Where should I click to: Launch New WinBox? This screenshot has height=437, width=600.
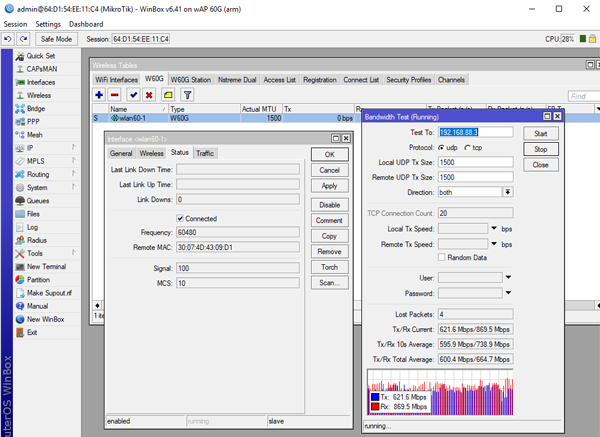click(45, 319)
